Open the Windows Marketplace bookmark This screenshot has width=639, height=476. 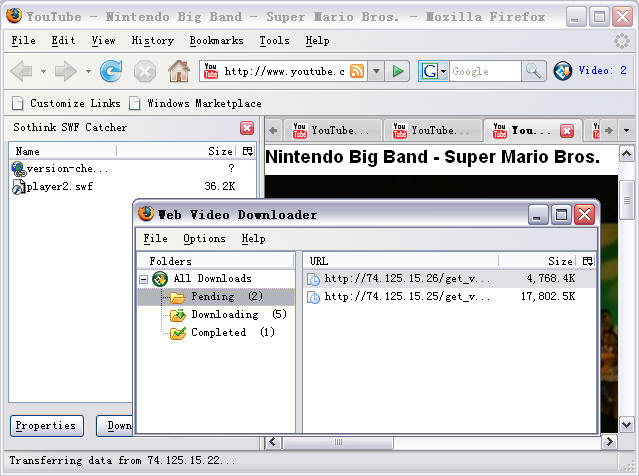click(196, 104)
